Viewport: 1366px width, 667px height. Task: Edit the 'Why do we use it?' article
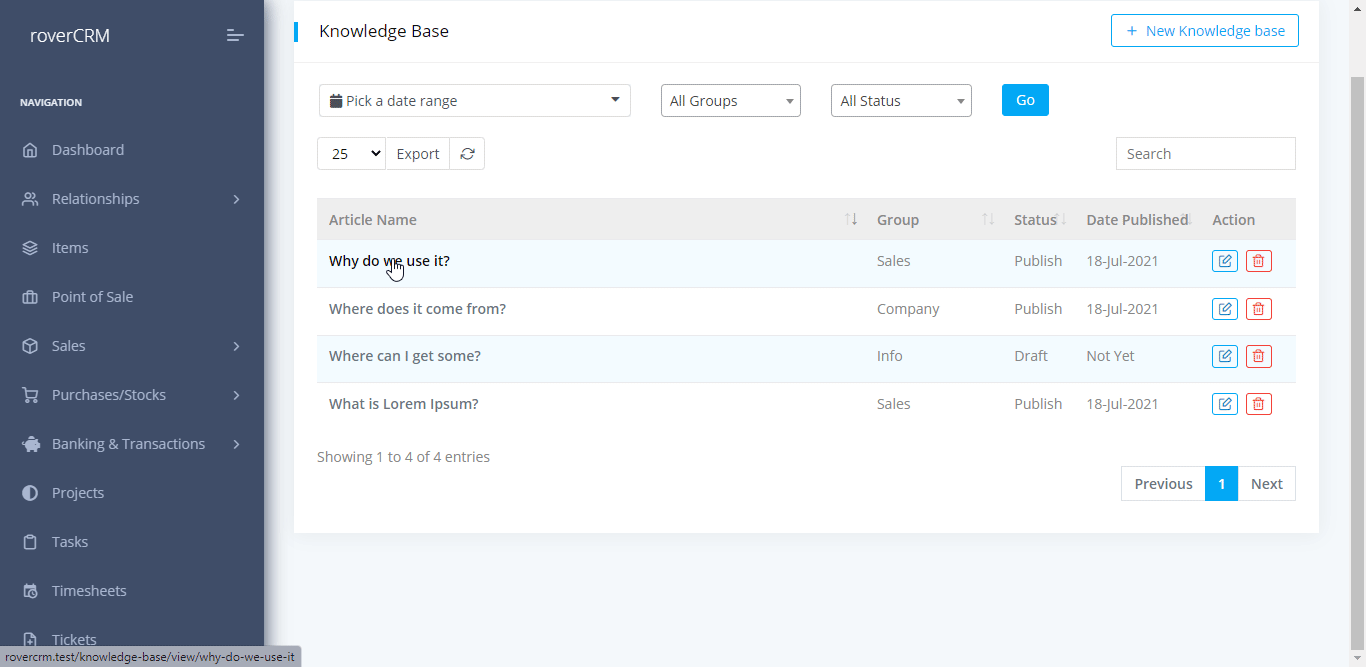pyautogui.click(x=1224, y=261)
